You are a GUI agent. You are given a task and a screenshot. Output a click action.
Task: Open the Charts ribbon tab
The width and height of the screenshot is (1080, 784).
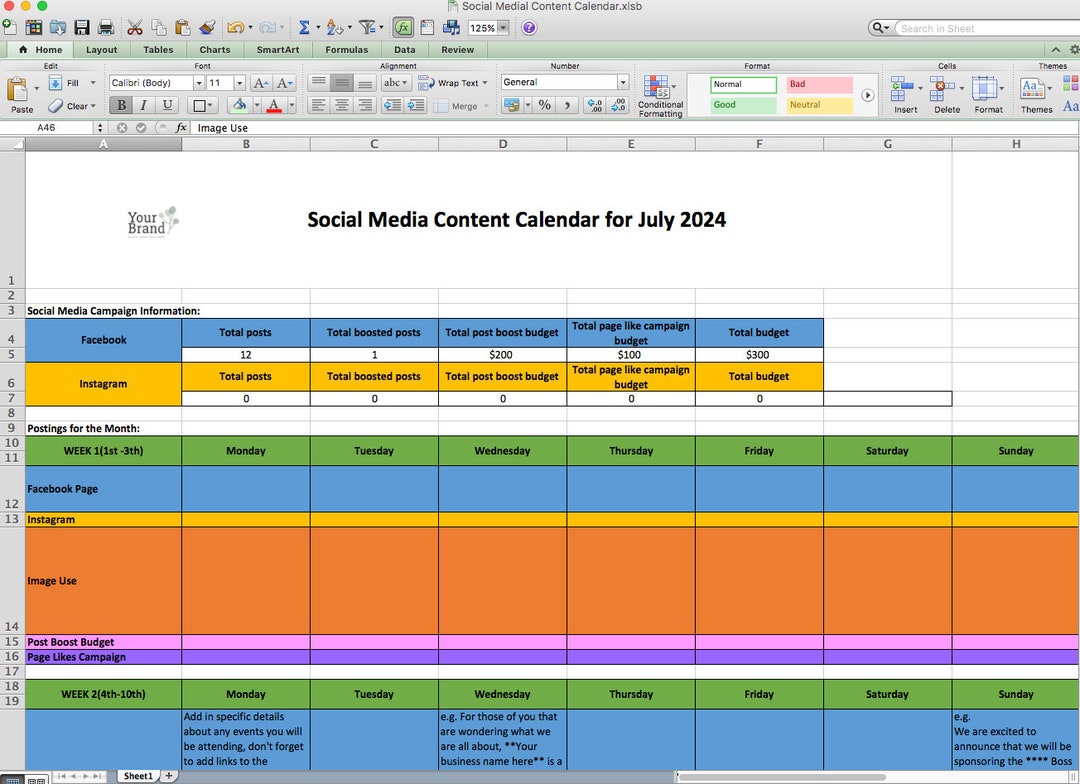[215, 49]
